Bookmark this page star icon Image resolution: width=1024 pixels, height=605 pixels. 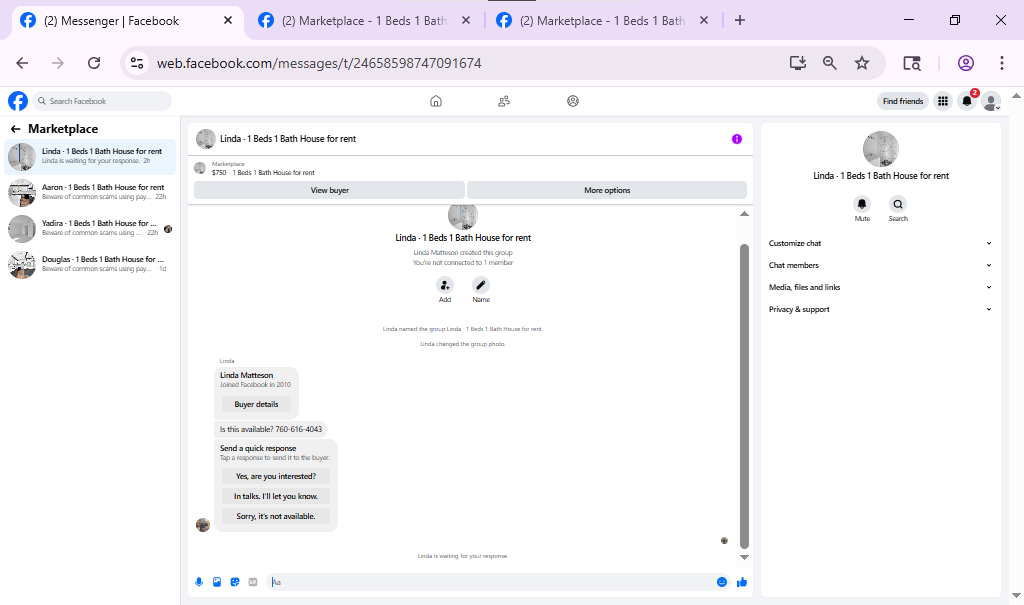[x=862, y=63]
